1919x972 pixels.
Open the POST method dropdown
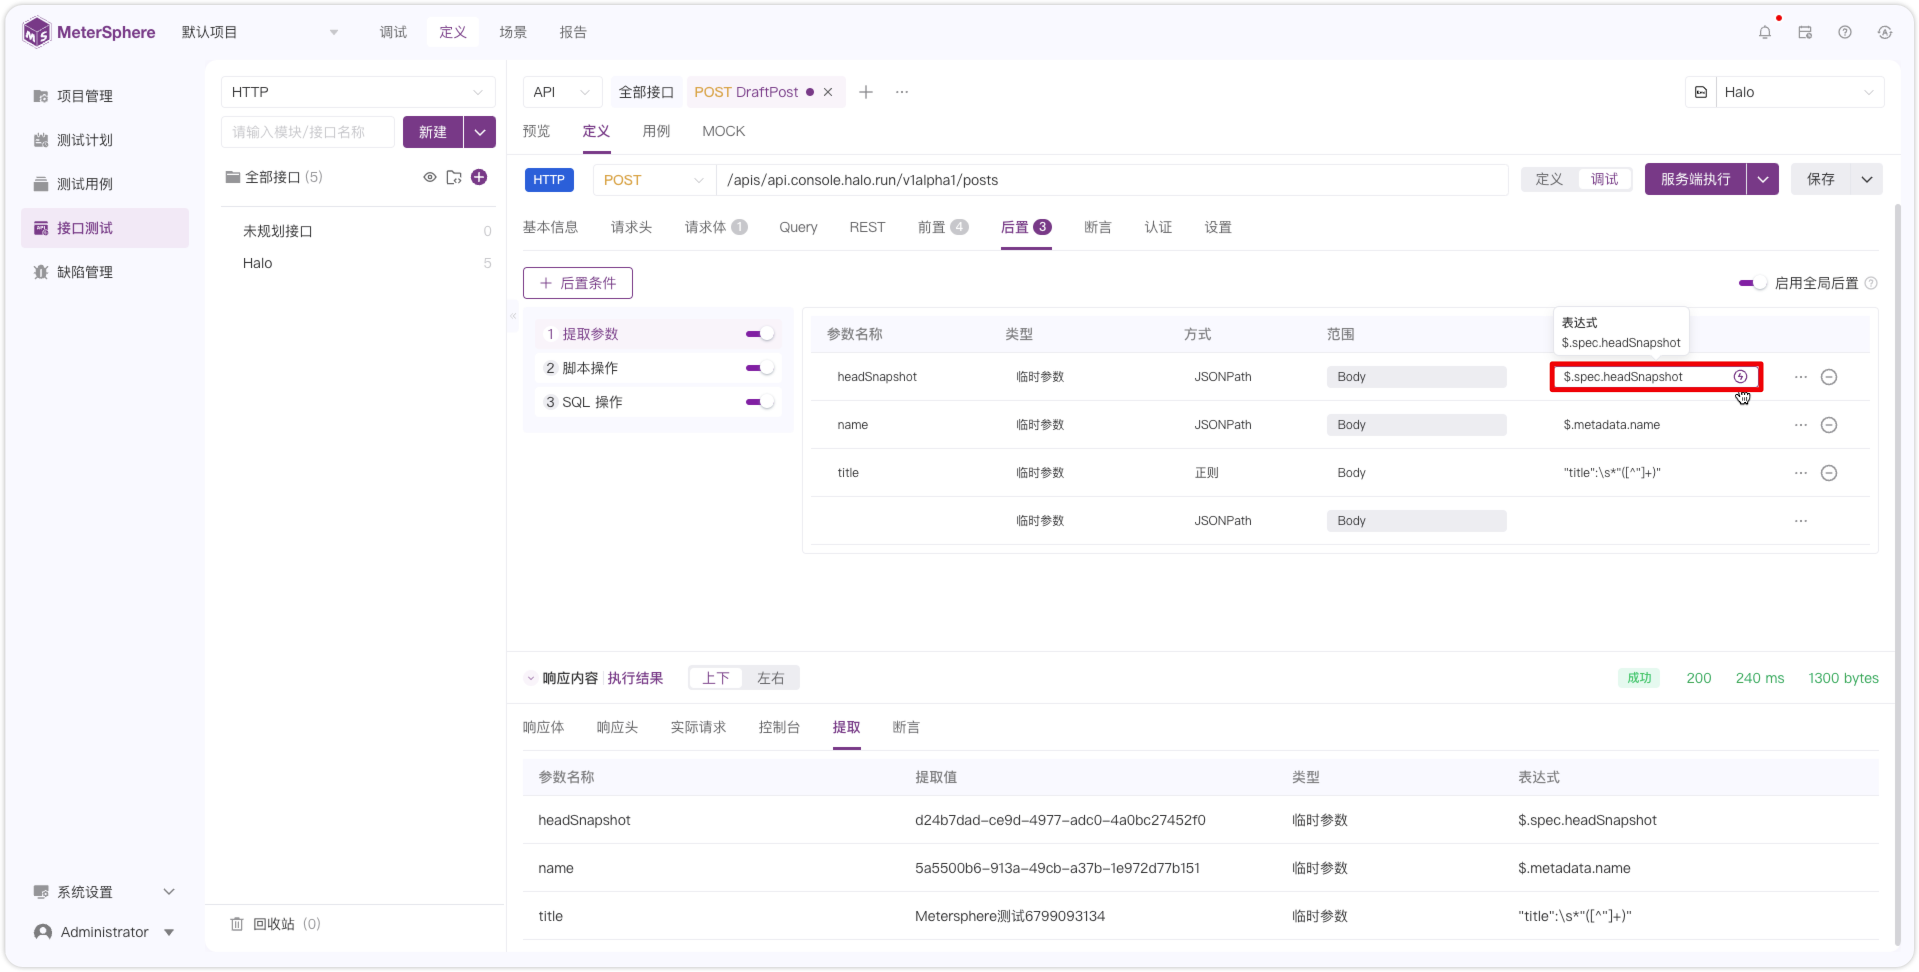point(654,180)
